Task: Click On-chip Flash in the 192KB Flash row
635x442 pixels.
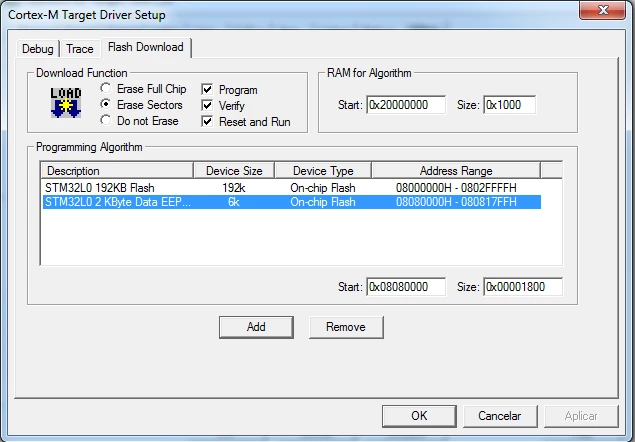Action: [x=323, y=188]
